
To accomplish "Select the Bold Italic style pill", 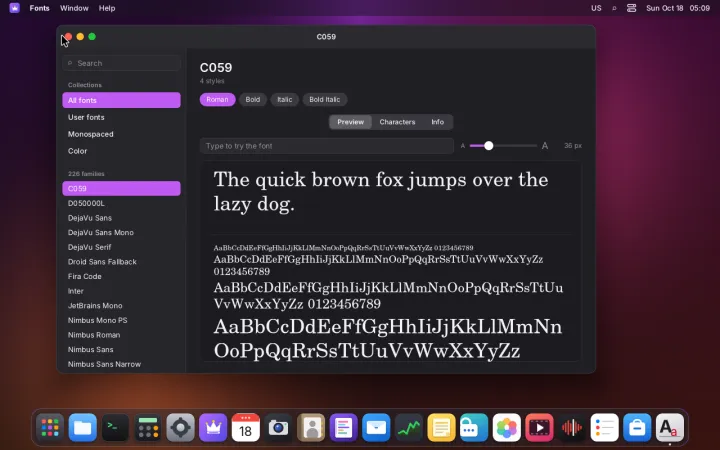I will (x=324, y=99).
